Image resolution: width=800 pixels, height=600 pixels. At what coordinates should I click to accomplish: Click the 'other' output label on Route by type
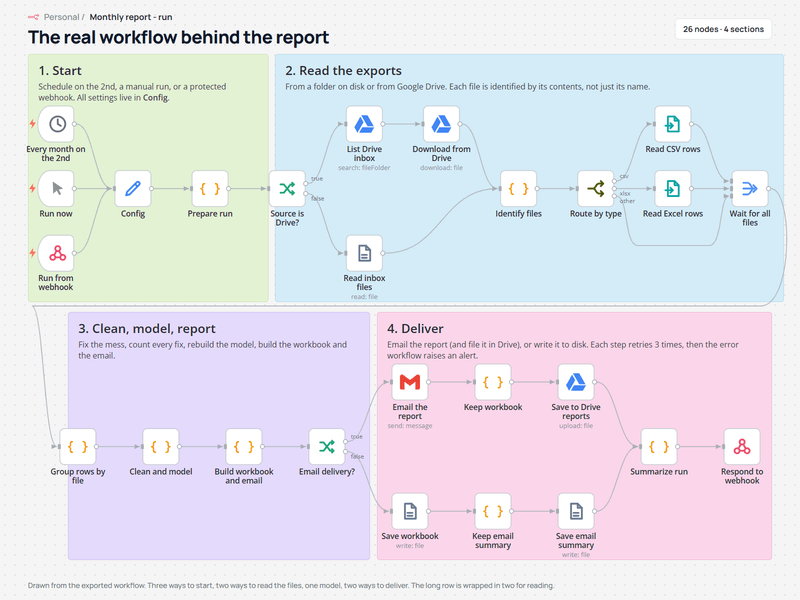click(627, 201)
